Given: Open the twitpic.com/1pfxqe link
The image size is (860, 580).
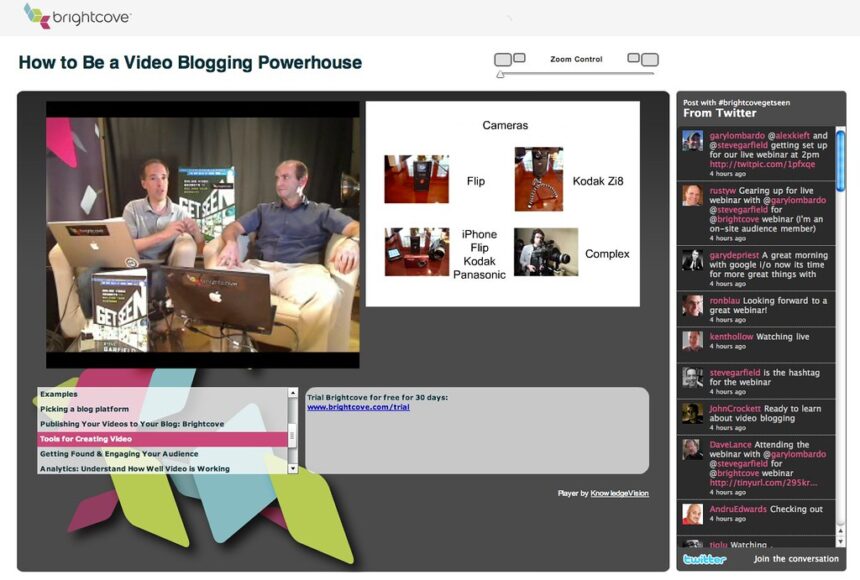Looking at the screenshot, I should [x=762, y=164].
